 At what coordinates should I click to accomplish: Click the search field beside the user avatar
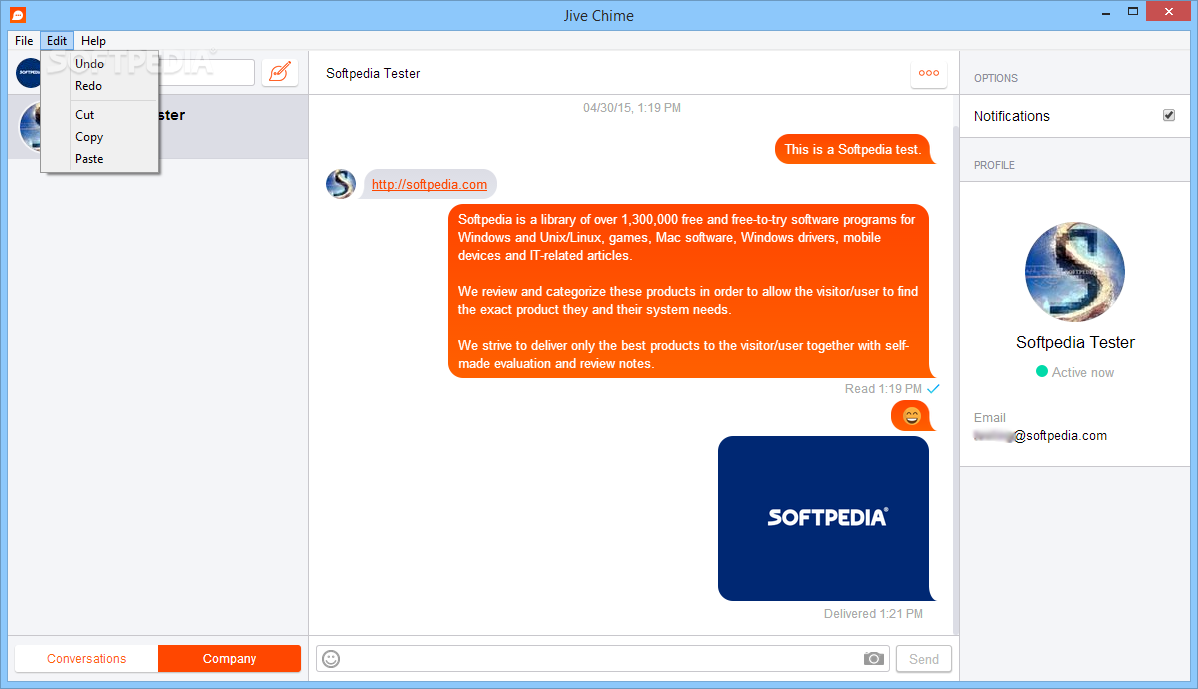click(206, 73)
